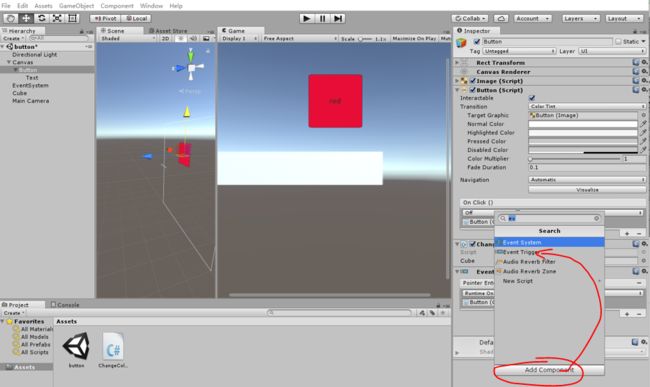The width and height of the screenshot is (650, 387).
Task: Toggle scene lighting icon in Scene toolbar
Action: click(x=180, y=38)
